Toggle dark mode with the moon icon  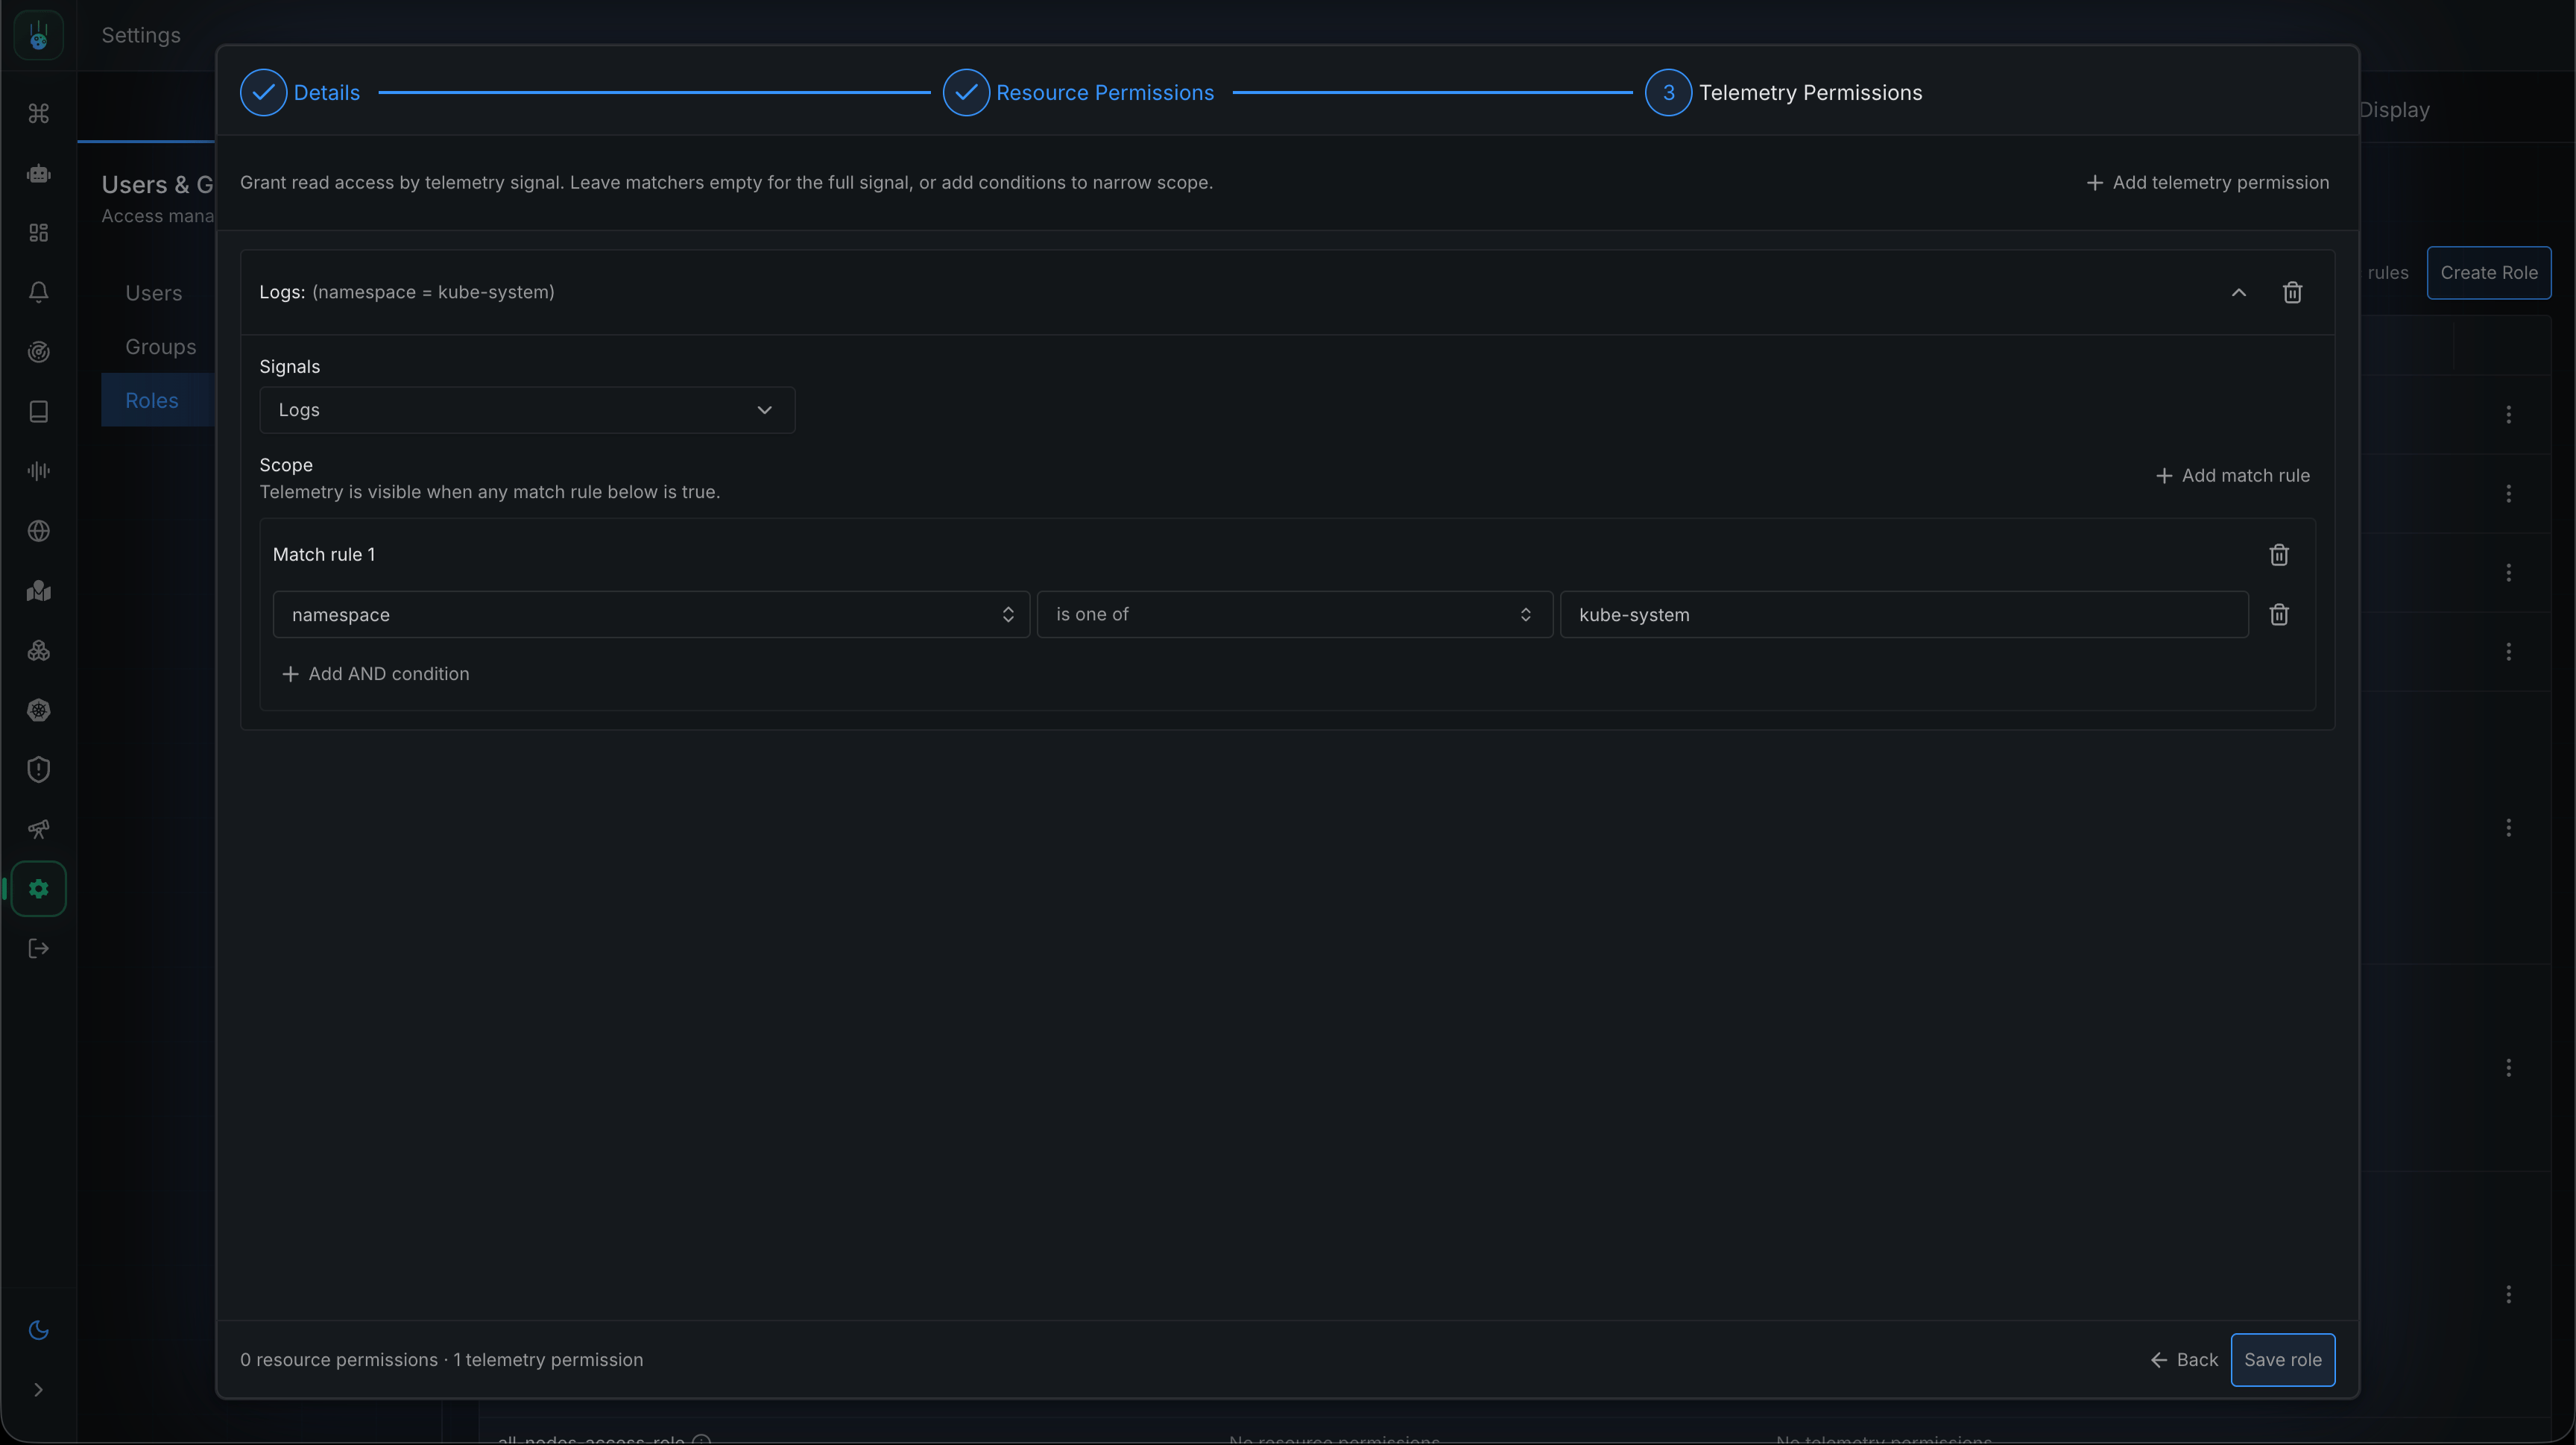click(x=38, y=1330)
